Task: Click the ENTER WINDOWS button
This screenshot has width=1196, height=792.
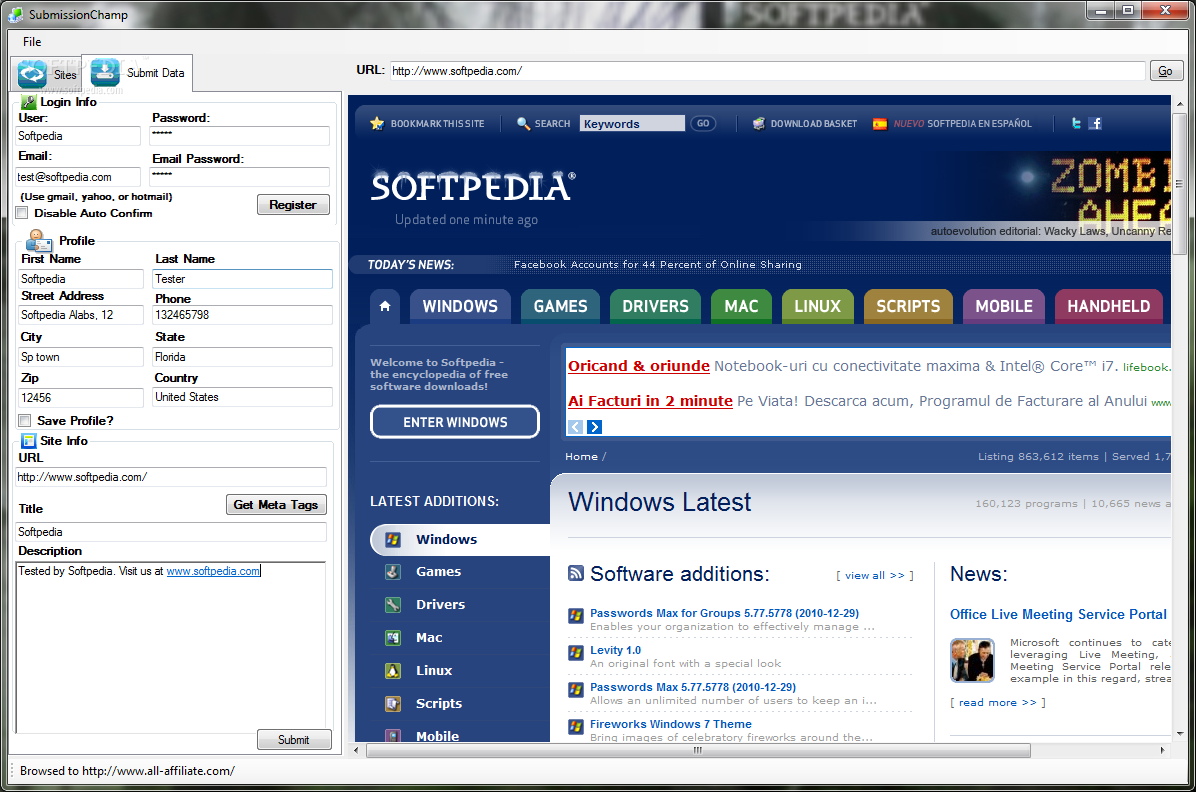Action: pyautogui.click(x=455, y=422)
